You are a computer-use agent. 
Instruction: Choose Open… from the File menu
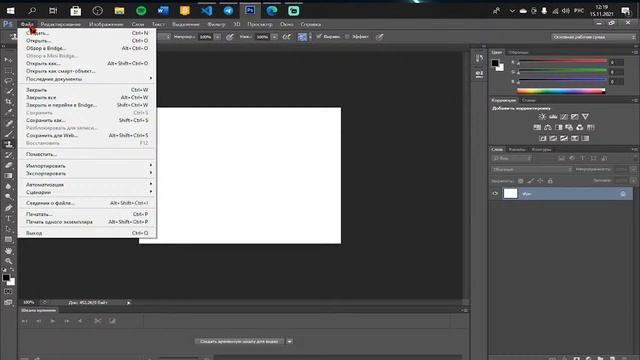tap(87, 41)
